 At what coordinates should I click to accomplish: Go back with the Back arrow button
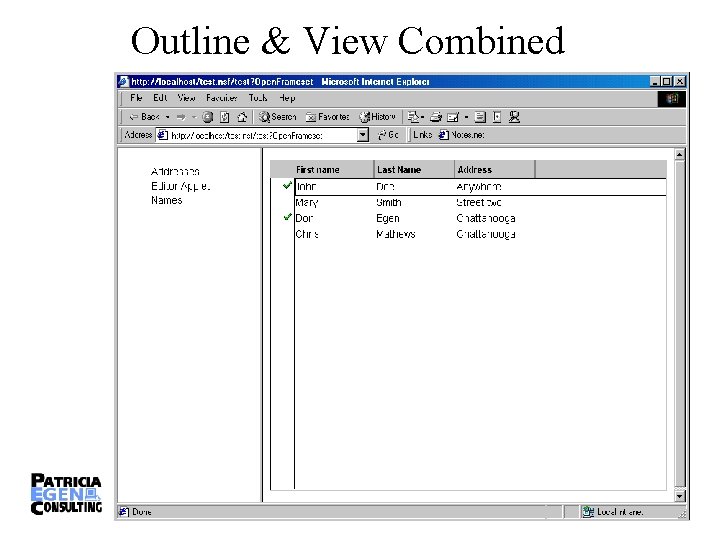(144, 117)
